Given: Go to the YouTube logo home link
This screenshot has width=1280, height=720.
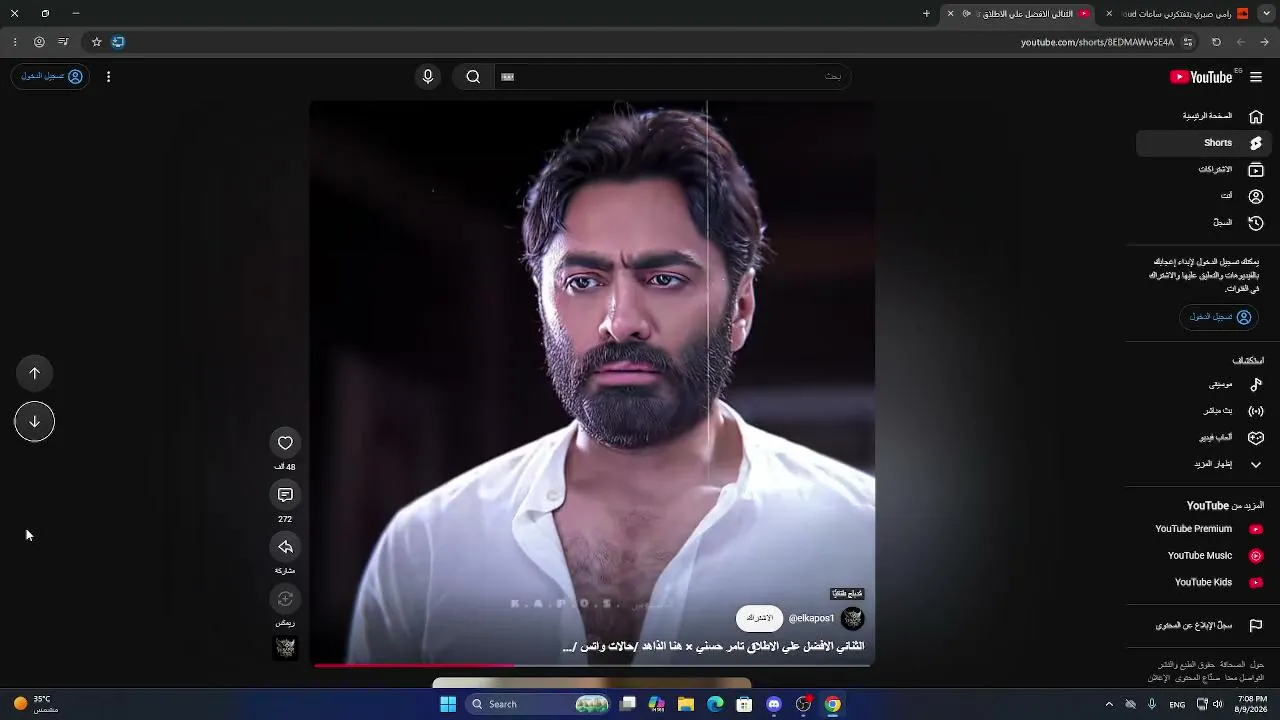Looking at the screenshot, I should click(x=1201, y=77).
